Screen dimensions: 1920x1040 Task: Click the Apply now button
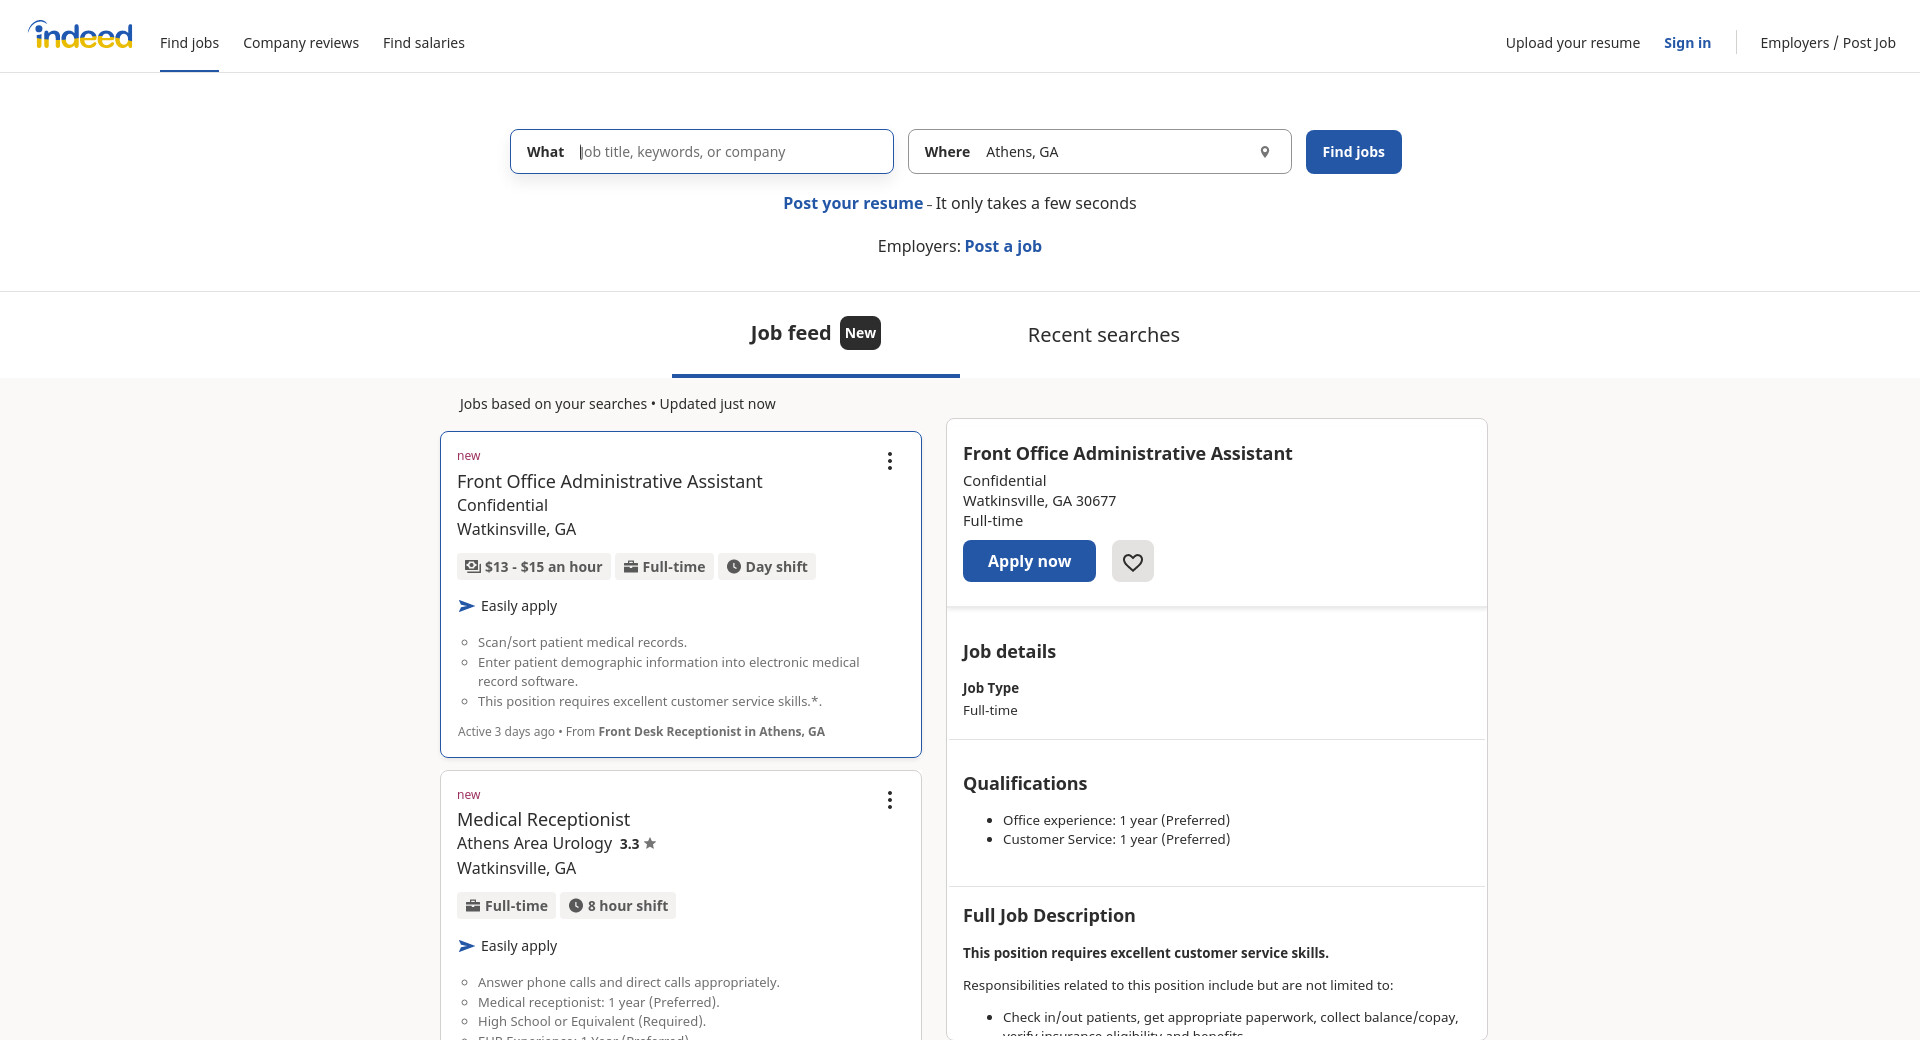(1029, 562)
